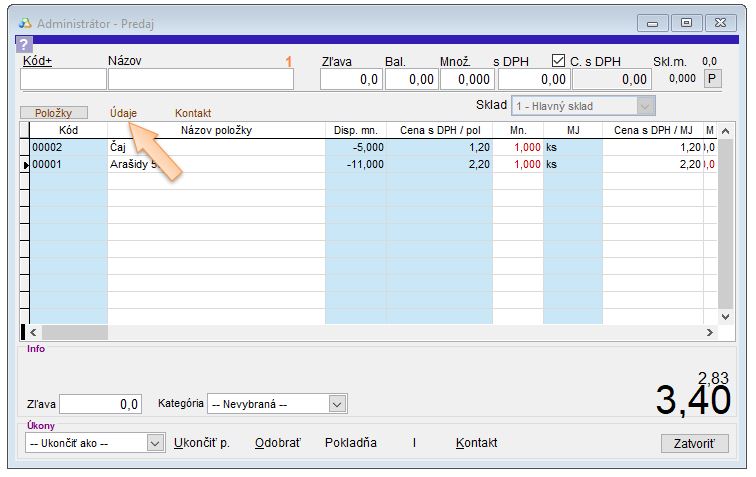This screenshot has width=756, height=477.
Task: Click the Odobrať action
Action: (x=277, y=443)
